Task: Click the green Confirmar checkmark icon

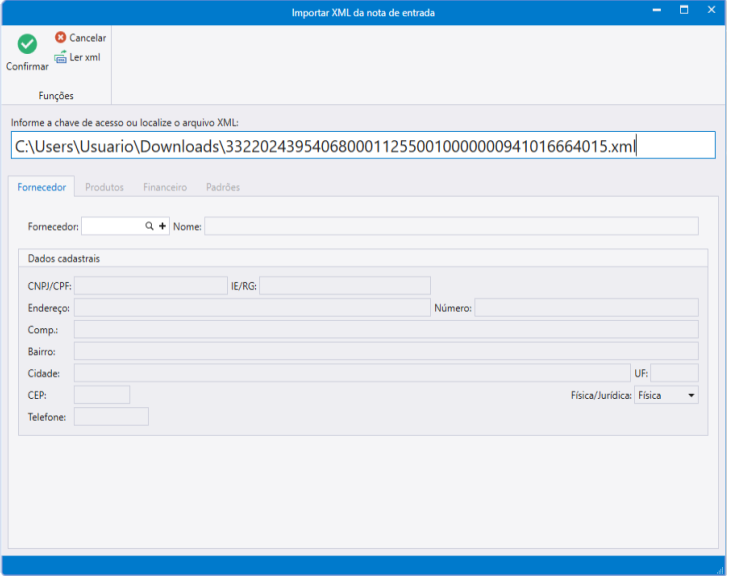Action: coord(27,44)
